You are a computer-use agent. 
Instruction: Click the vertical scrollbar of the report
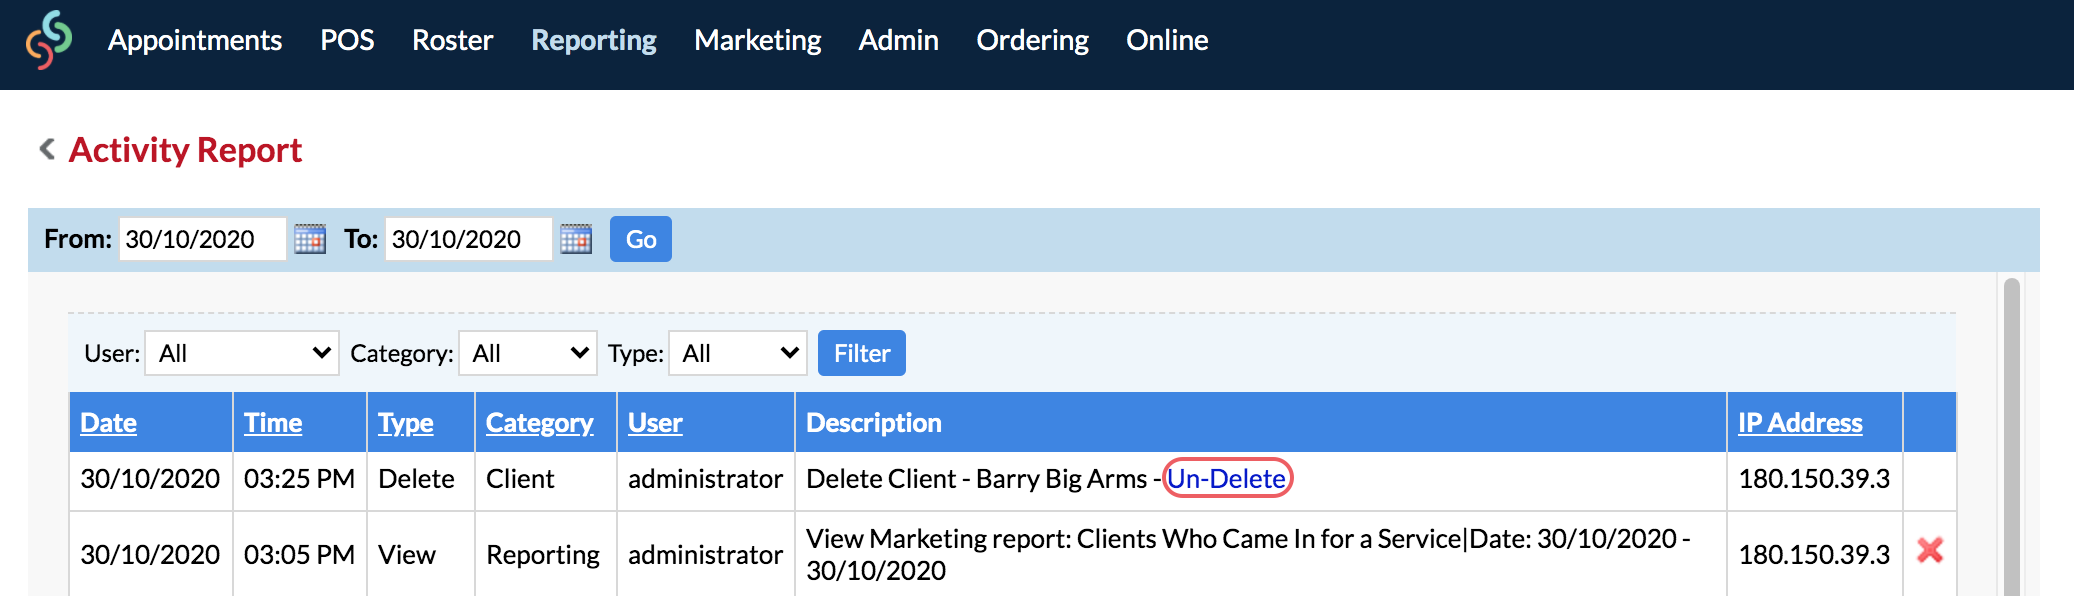coord(2012,436)
